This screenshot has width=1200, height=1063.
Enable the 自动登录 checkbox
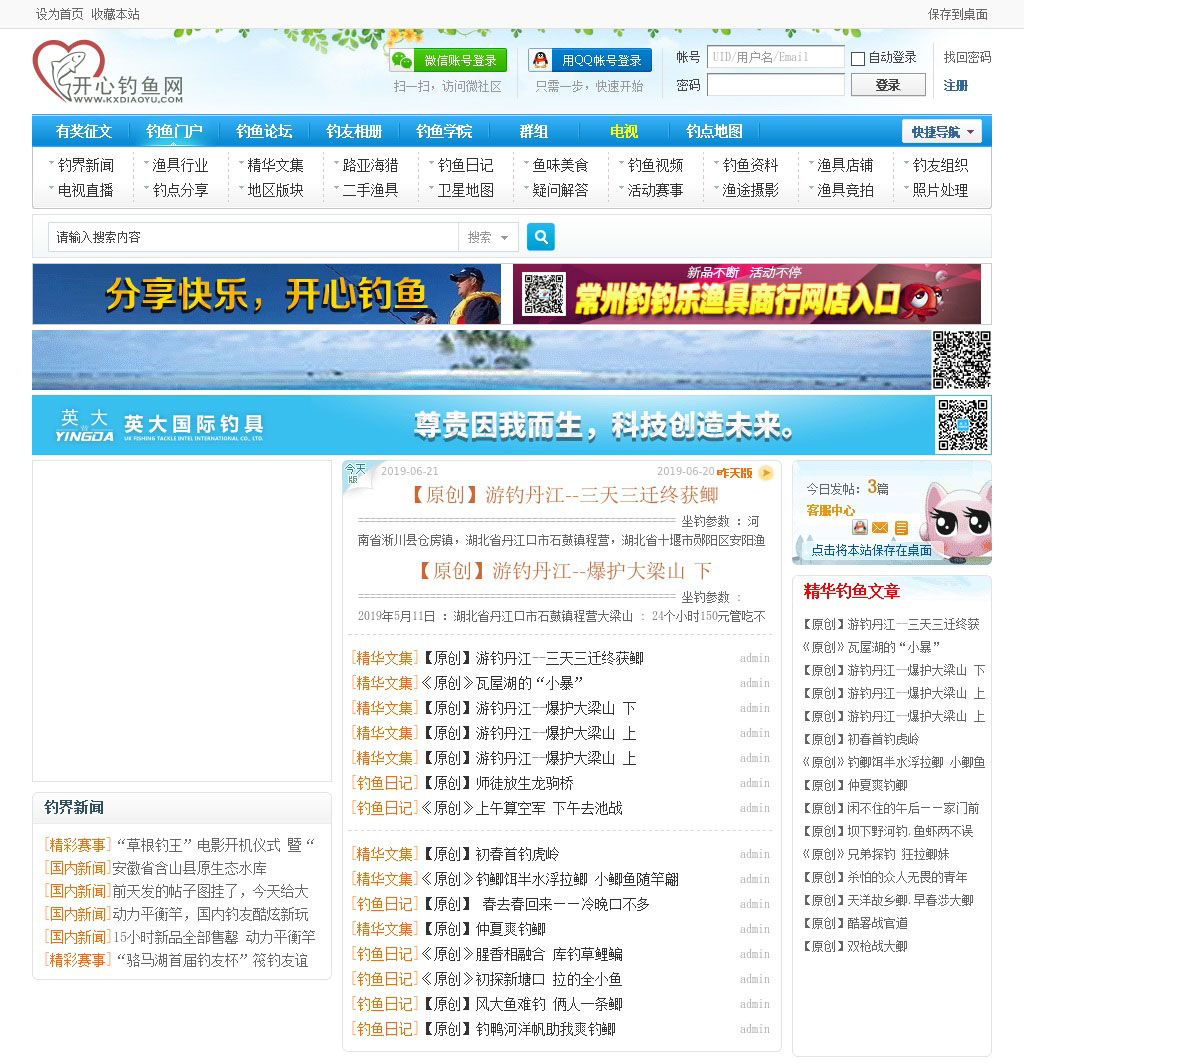(858, 58)
